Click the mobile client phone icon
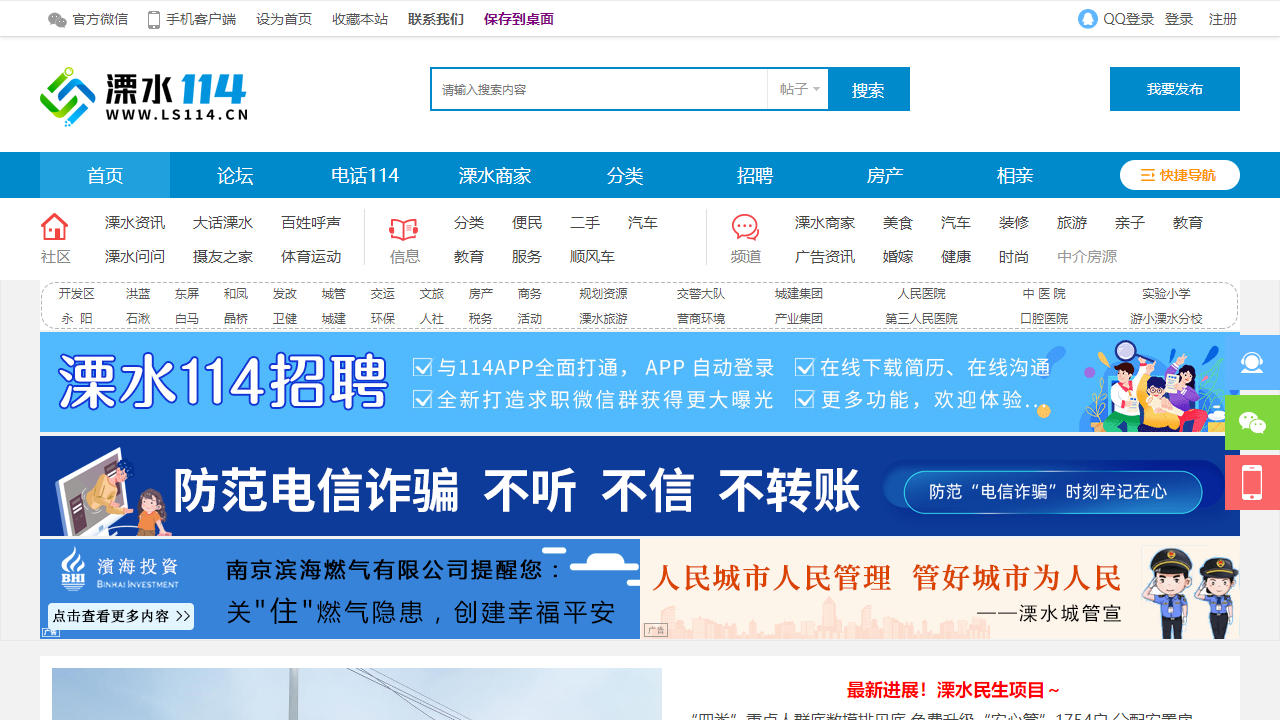The height and width of the screenshot is (720, 1280). coord(154,20)
